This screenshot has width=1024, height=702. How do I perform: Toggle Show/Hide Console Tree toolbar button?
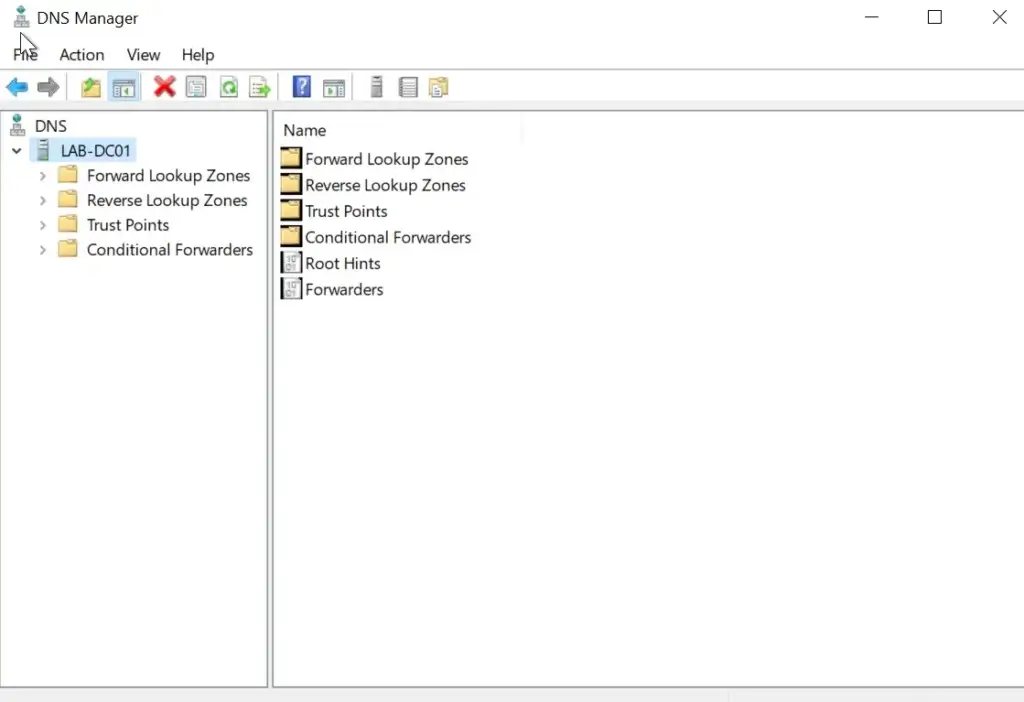pyautogui.click(x=123, y=88)
